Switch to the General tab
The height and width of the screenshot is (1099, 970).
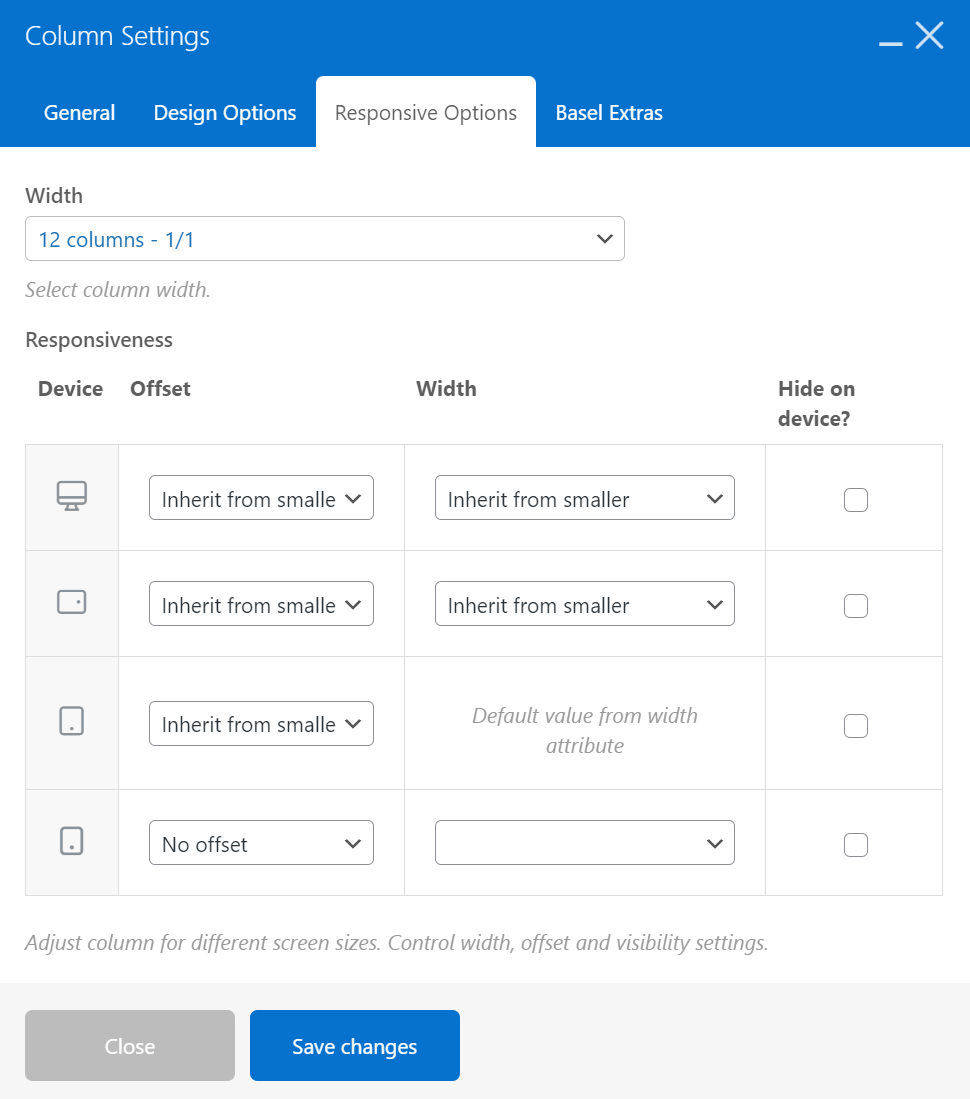pyautogui.click(x=80, y=113)
